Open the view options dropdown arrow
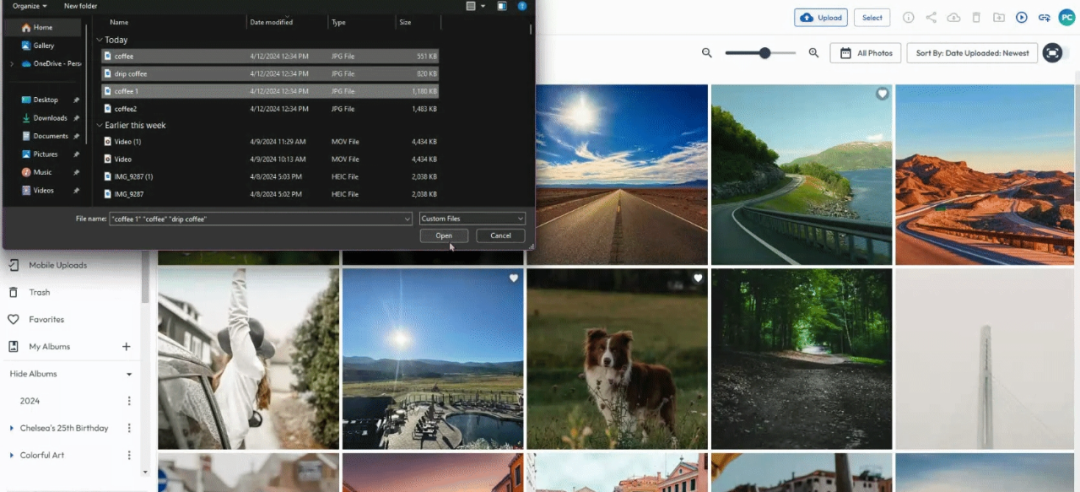This screenshot has height=492, width=1080. (x=483, y=6)
